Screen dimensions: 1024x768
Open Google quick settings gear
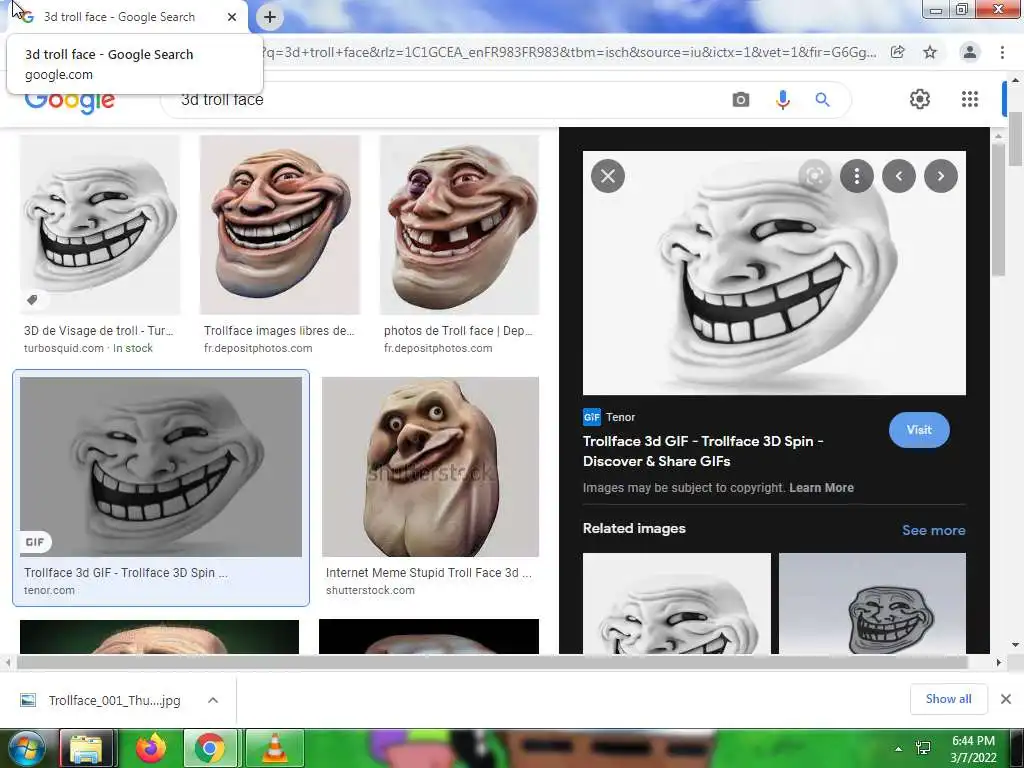click(x=920, y=99)
